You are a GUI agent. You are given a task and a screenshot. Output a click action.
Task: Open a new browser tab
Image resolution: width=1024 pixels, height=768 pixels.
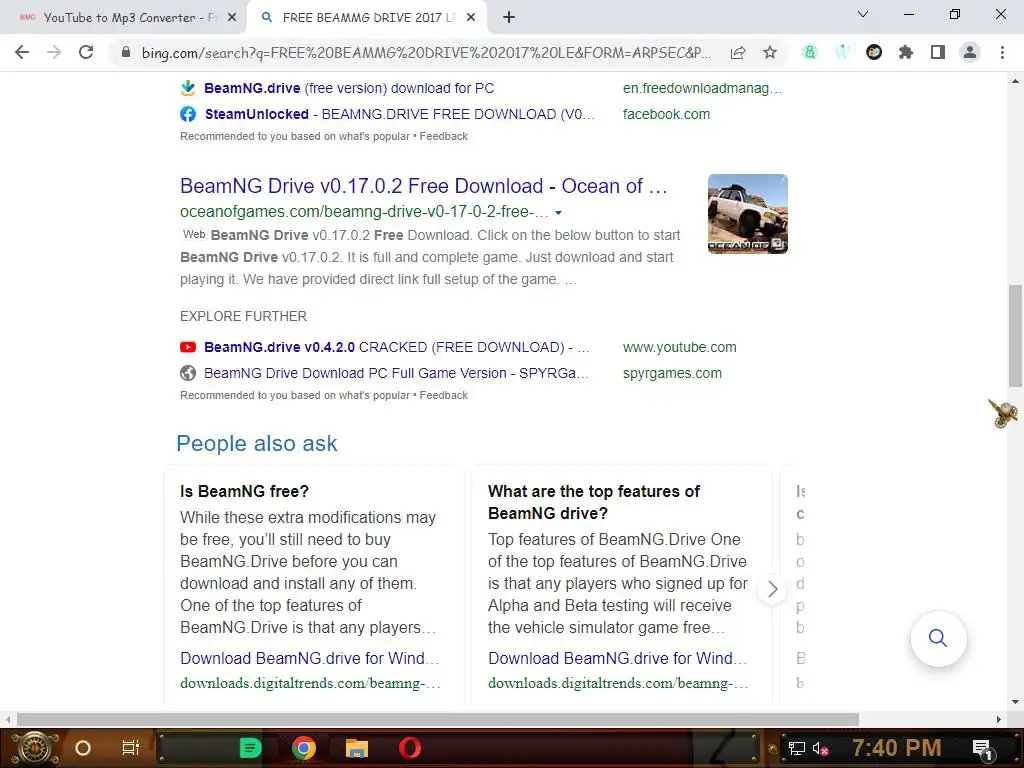coord(509,18)
